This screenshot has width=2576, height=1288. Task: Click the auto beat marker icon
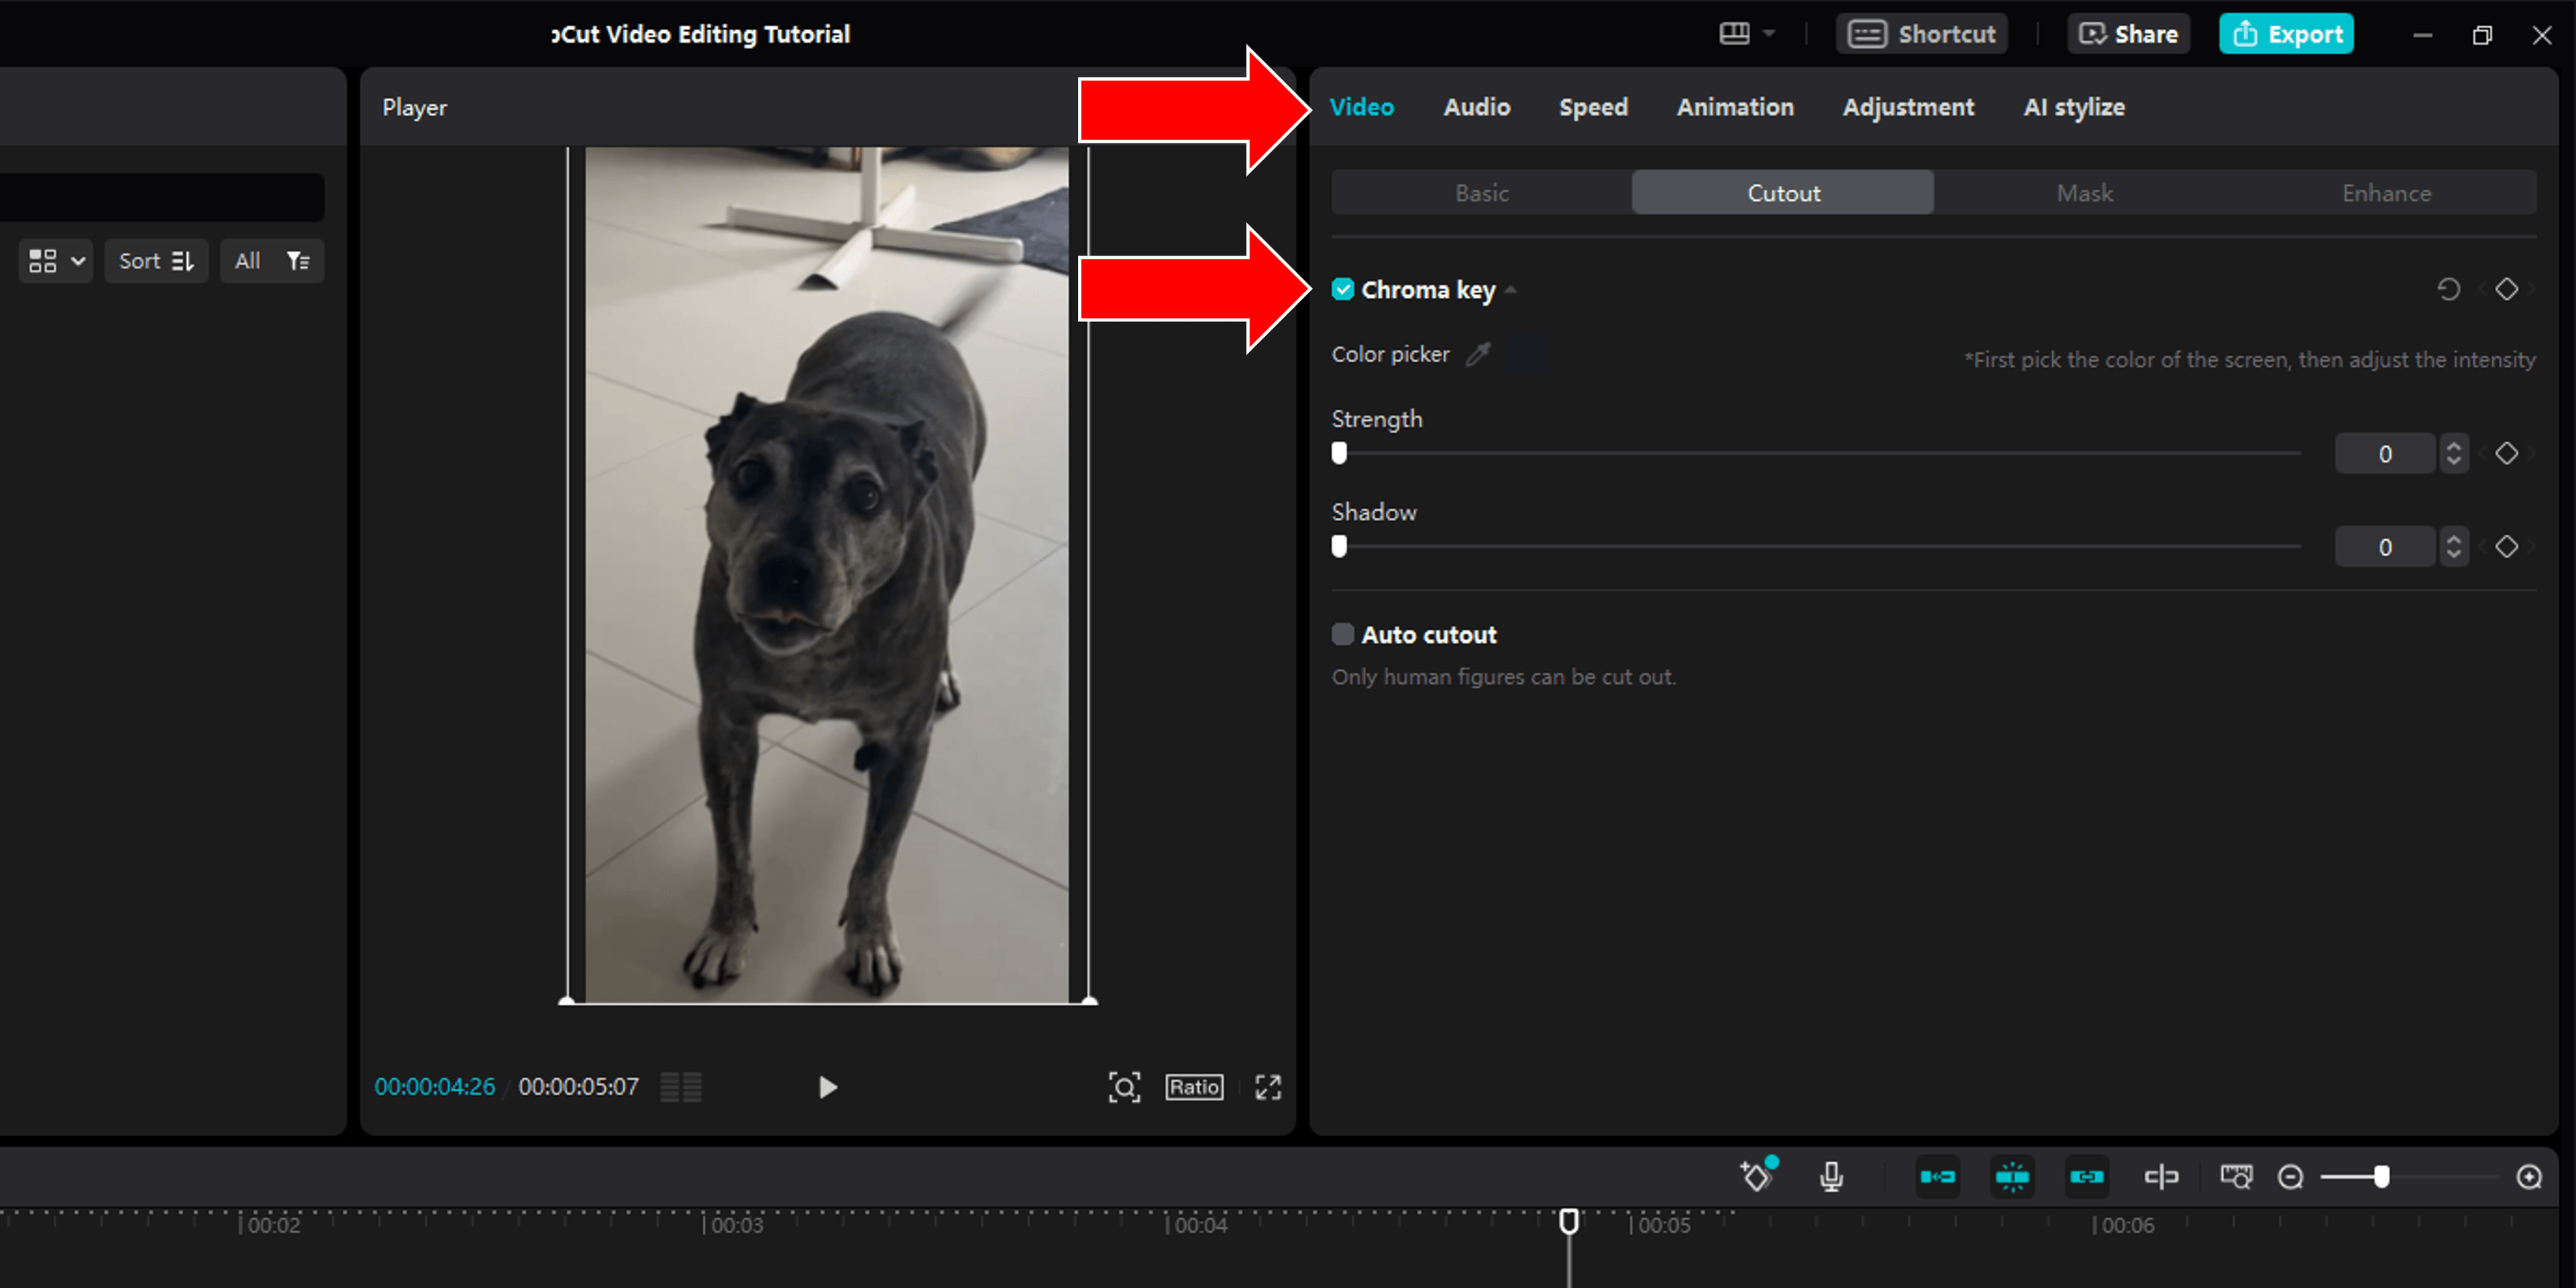pyautogui.click(x=1757, y=1176)
